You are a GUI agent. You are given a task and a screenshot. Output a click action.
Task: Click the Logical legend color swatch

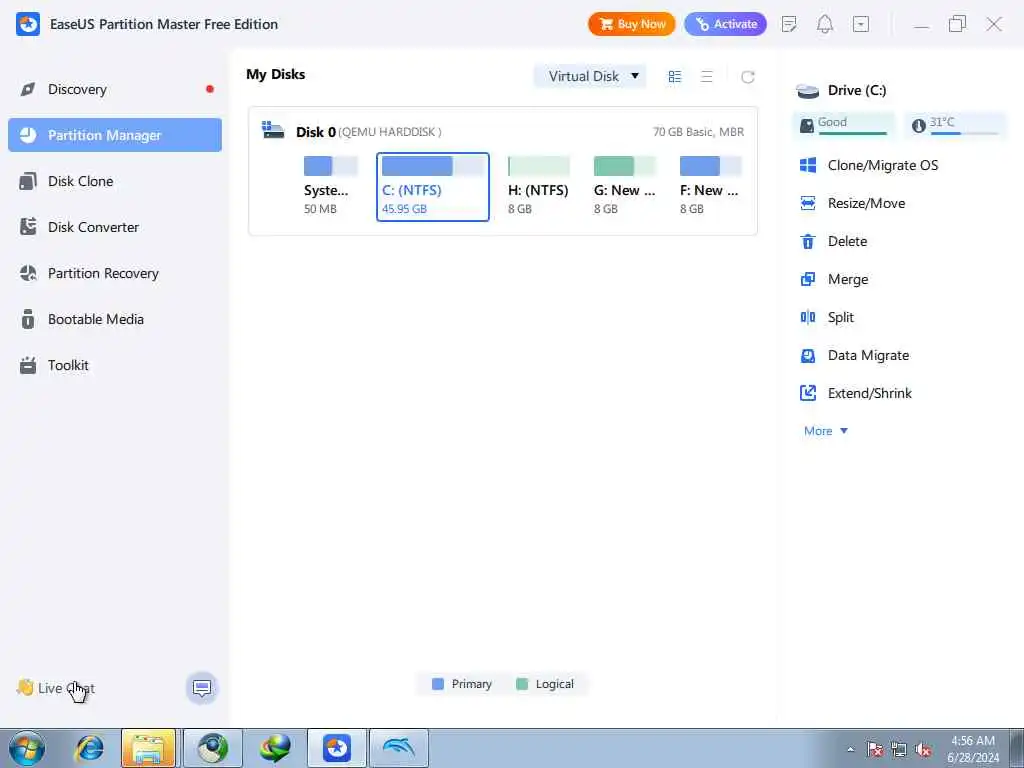pos(522,684)
